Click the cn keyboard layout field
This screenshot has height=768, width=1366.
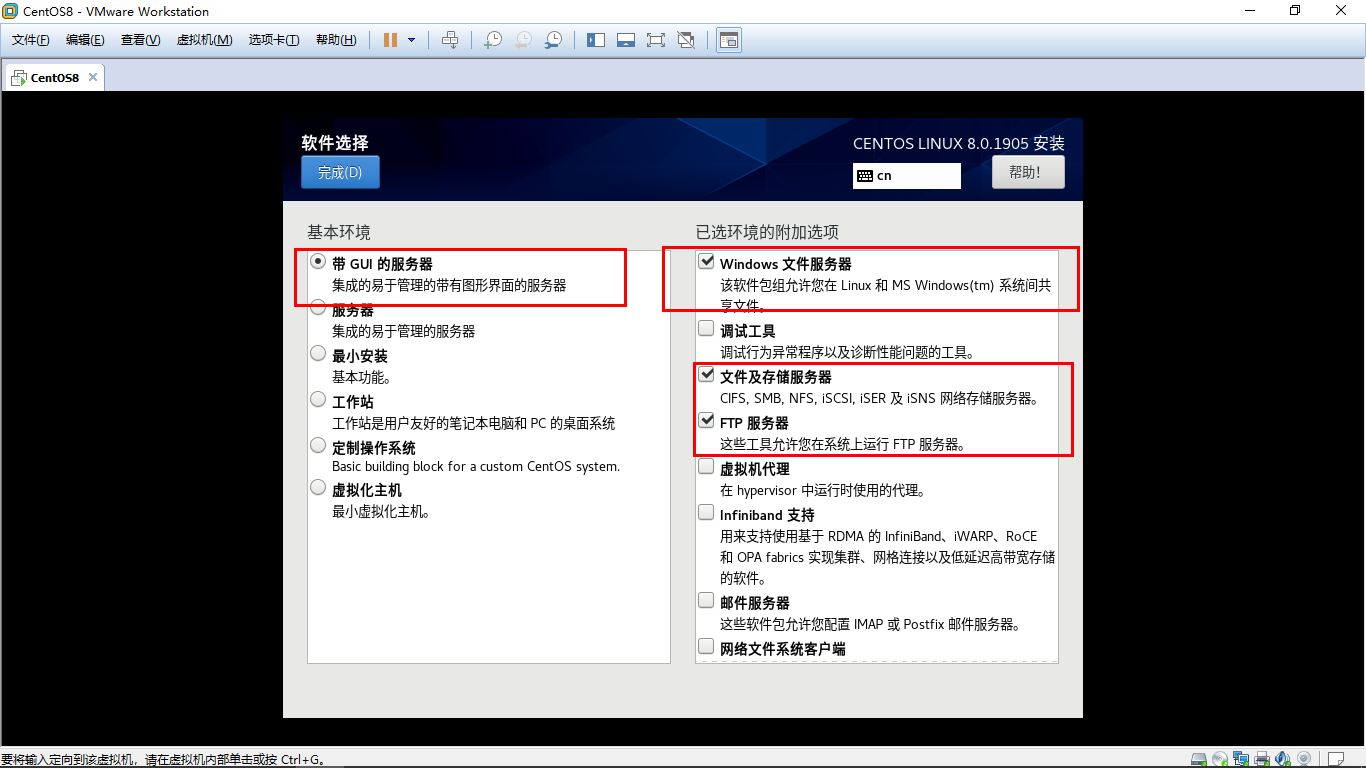[x=907, y=176]
